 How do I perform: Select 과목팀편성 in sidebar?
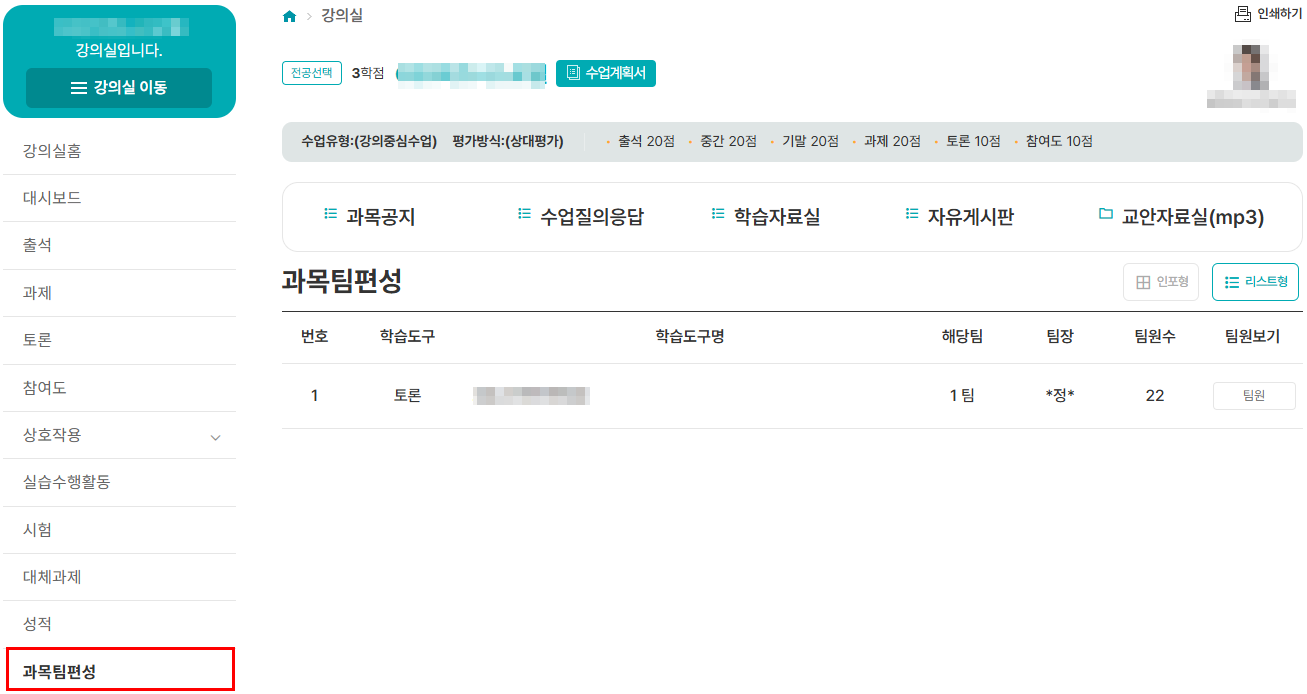pos(119,669)
